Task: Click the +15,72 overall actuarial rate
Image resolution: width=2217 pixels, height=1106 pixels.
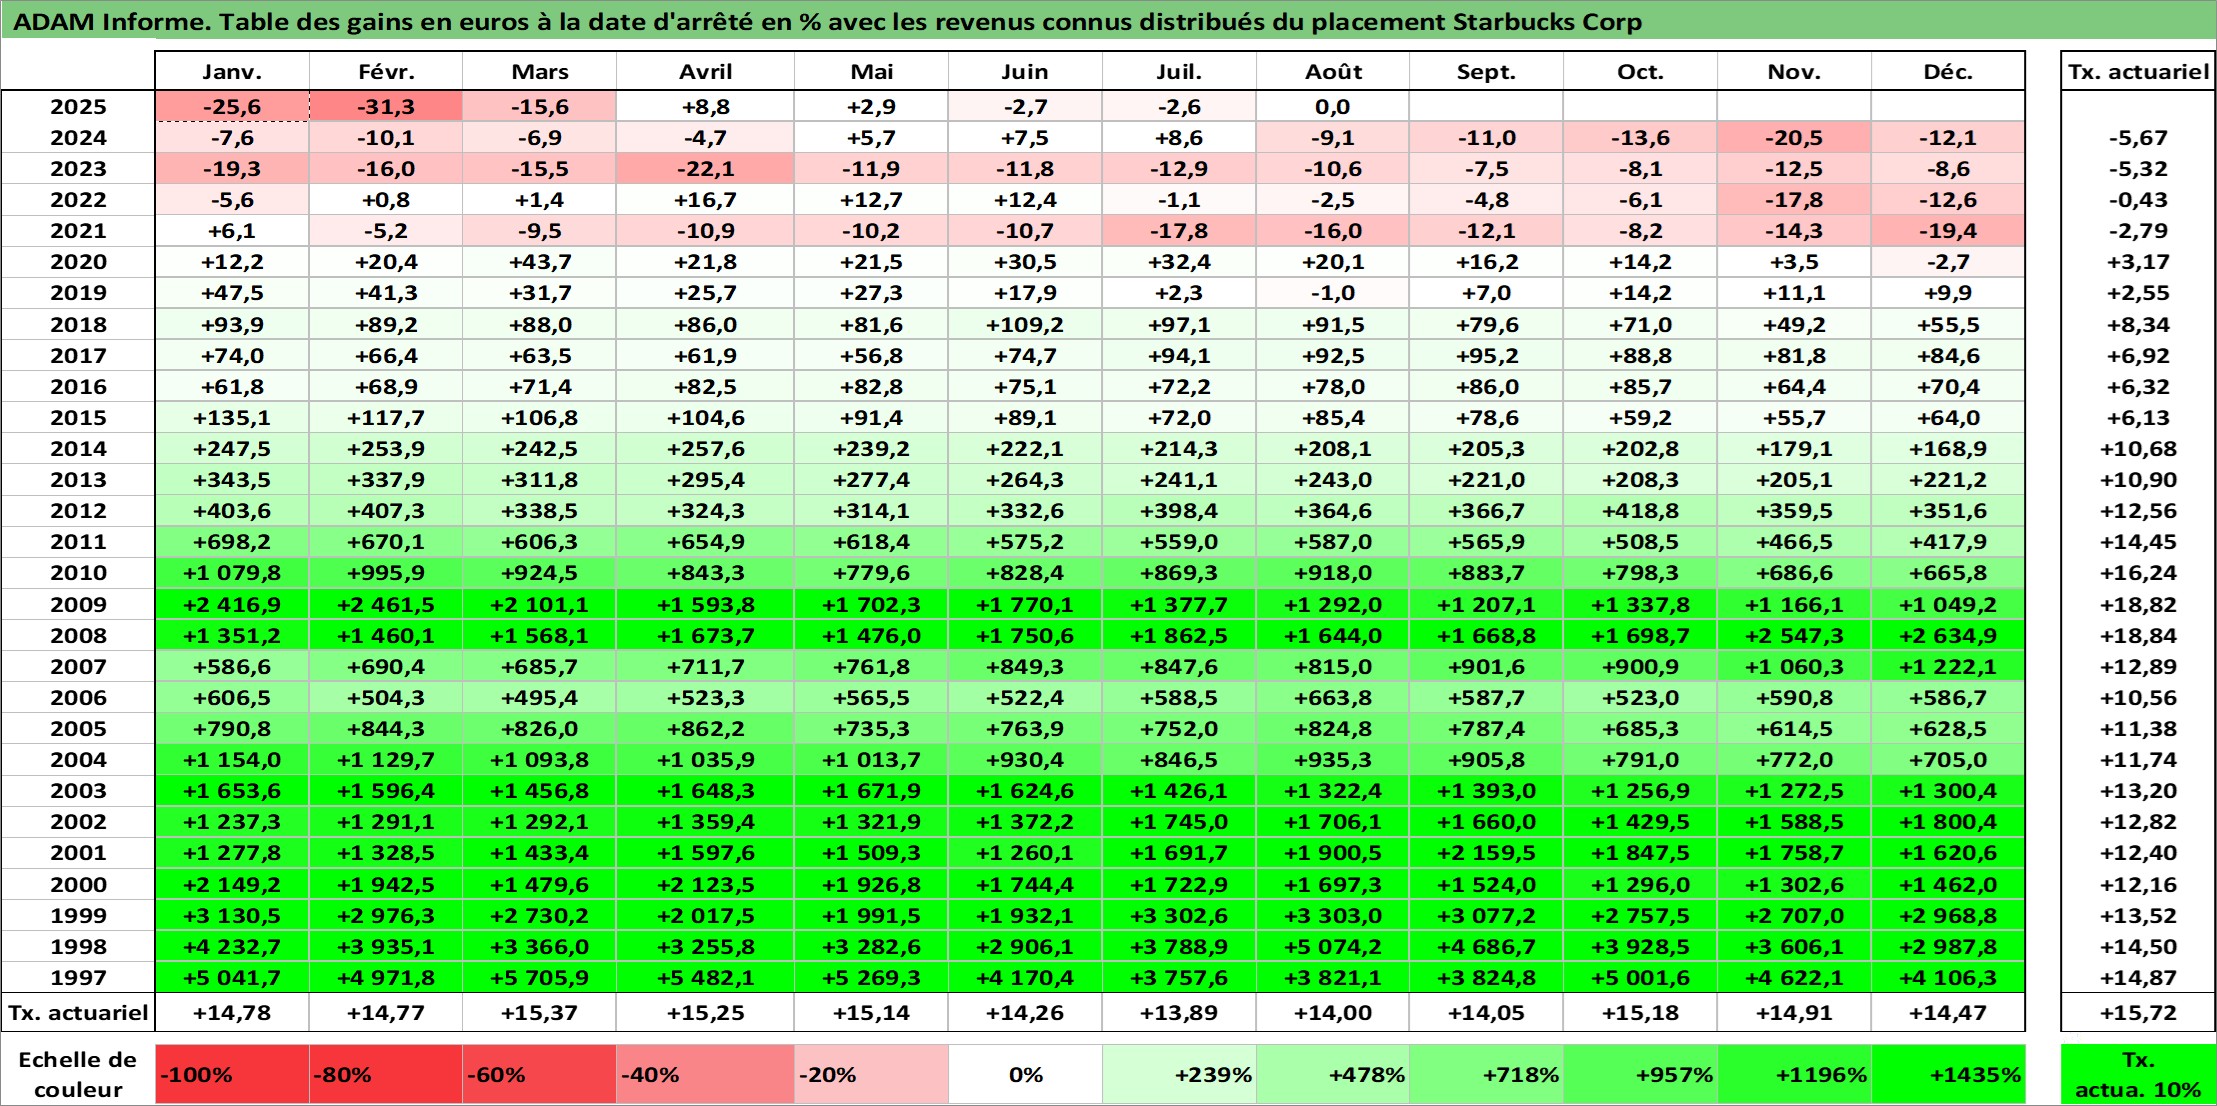Action: click(x=2138, y=1012)
